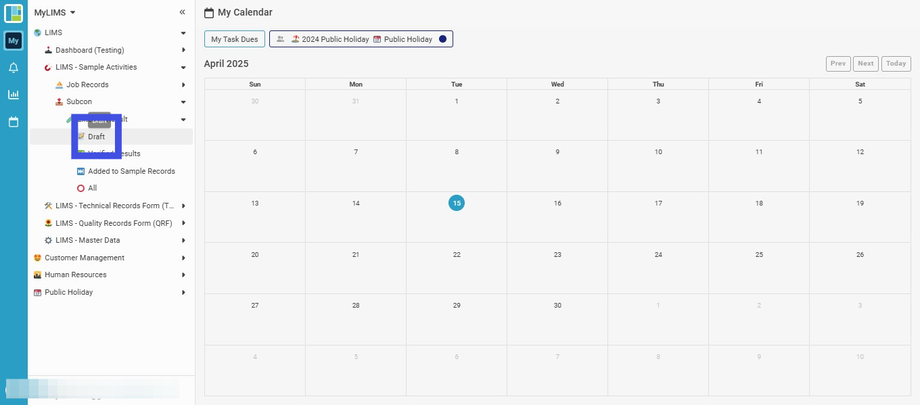Click the Customer Management face icon
Screen dimensions: 920x405
click(38, 258)
